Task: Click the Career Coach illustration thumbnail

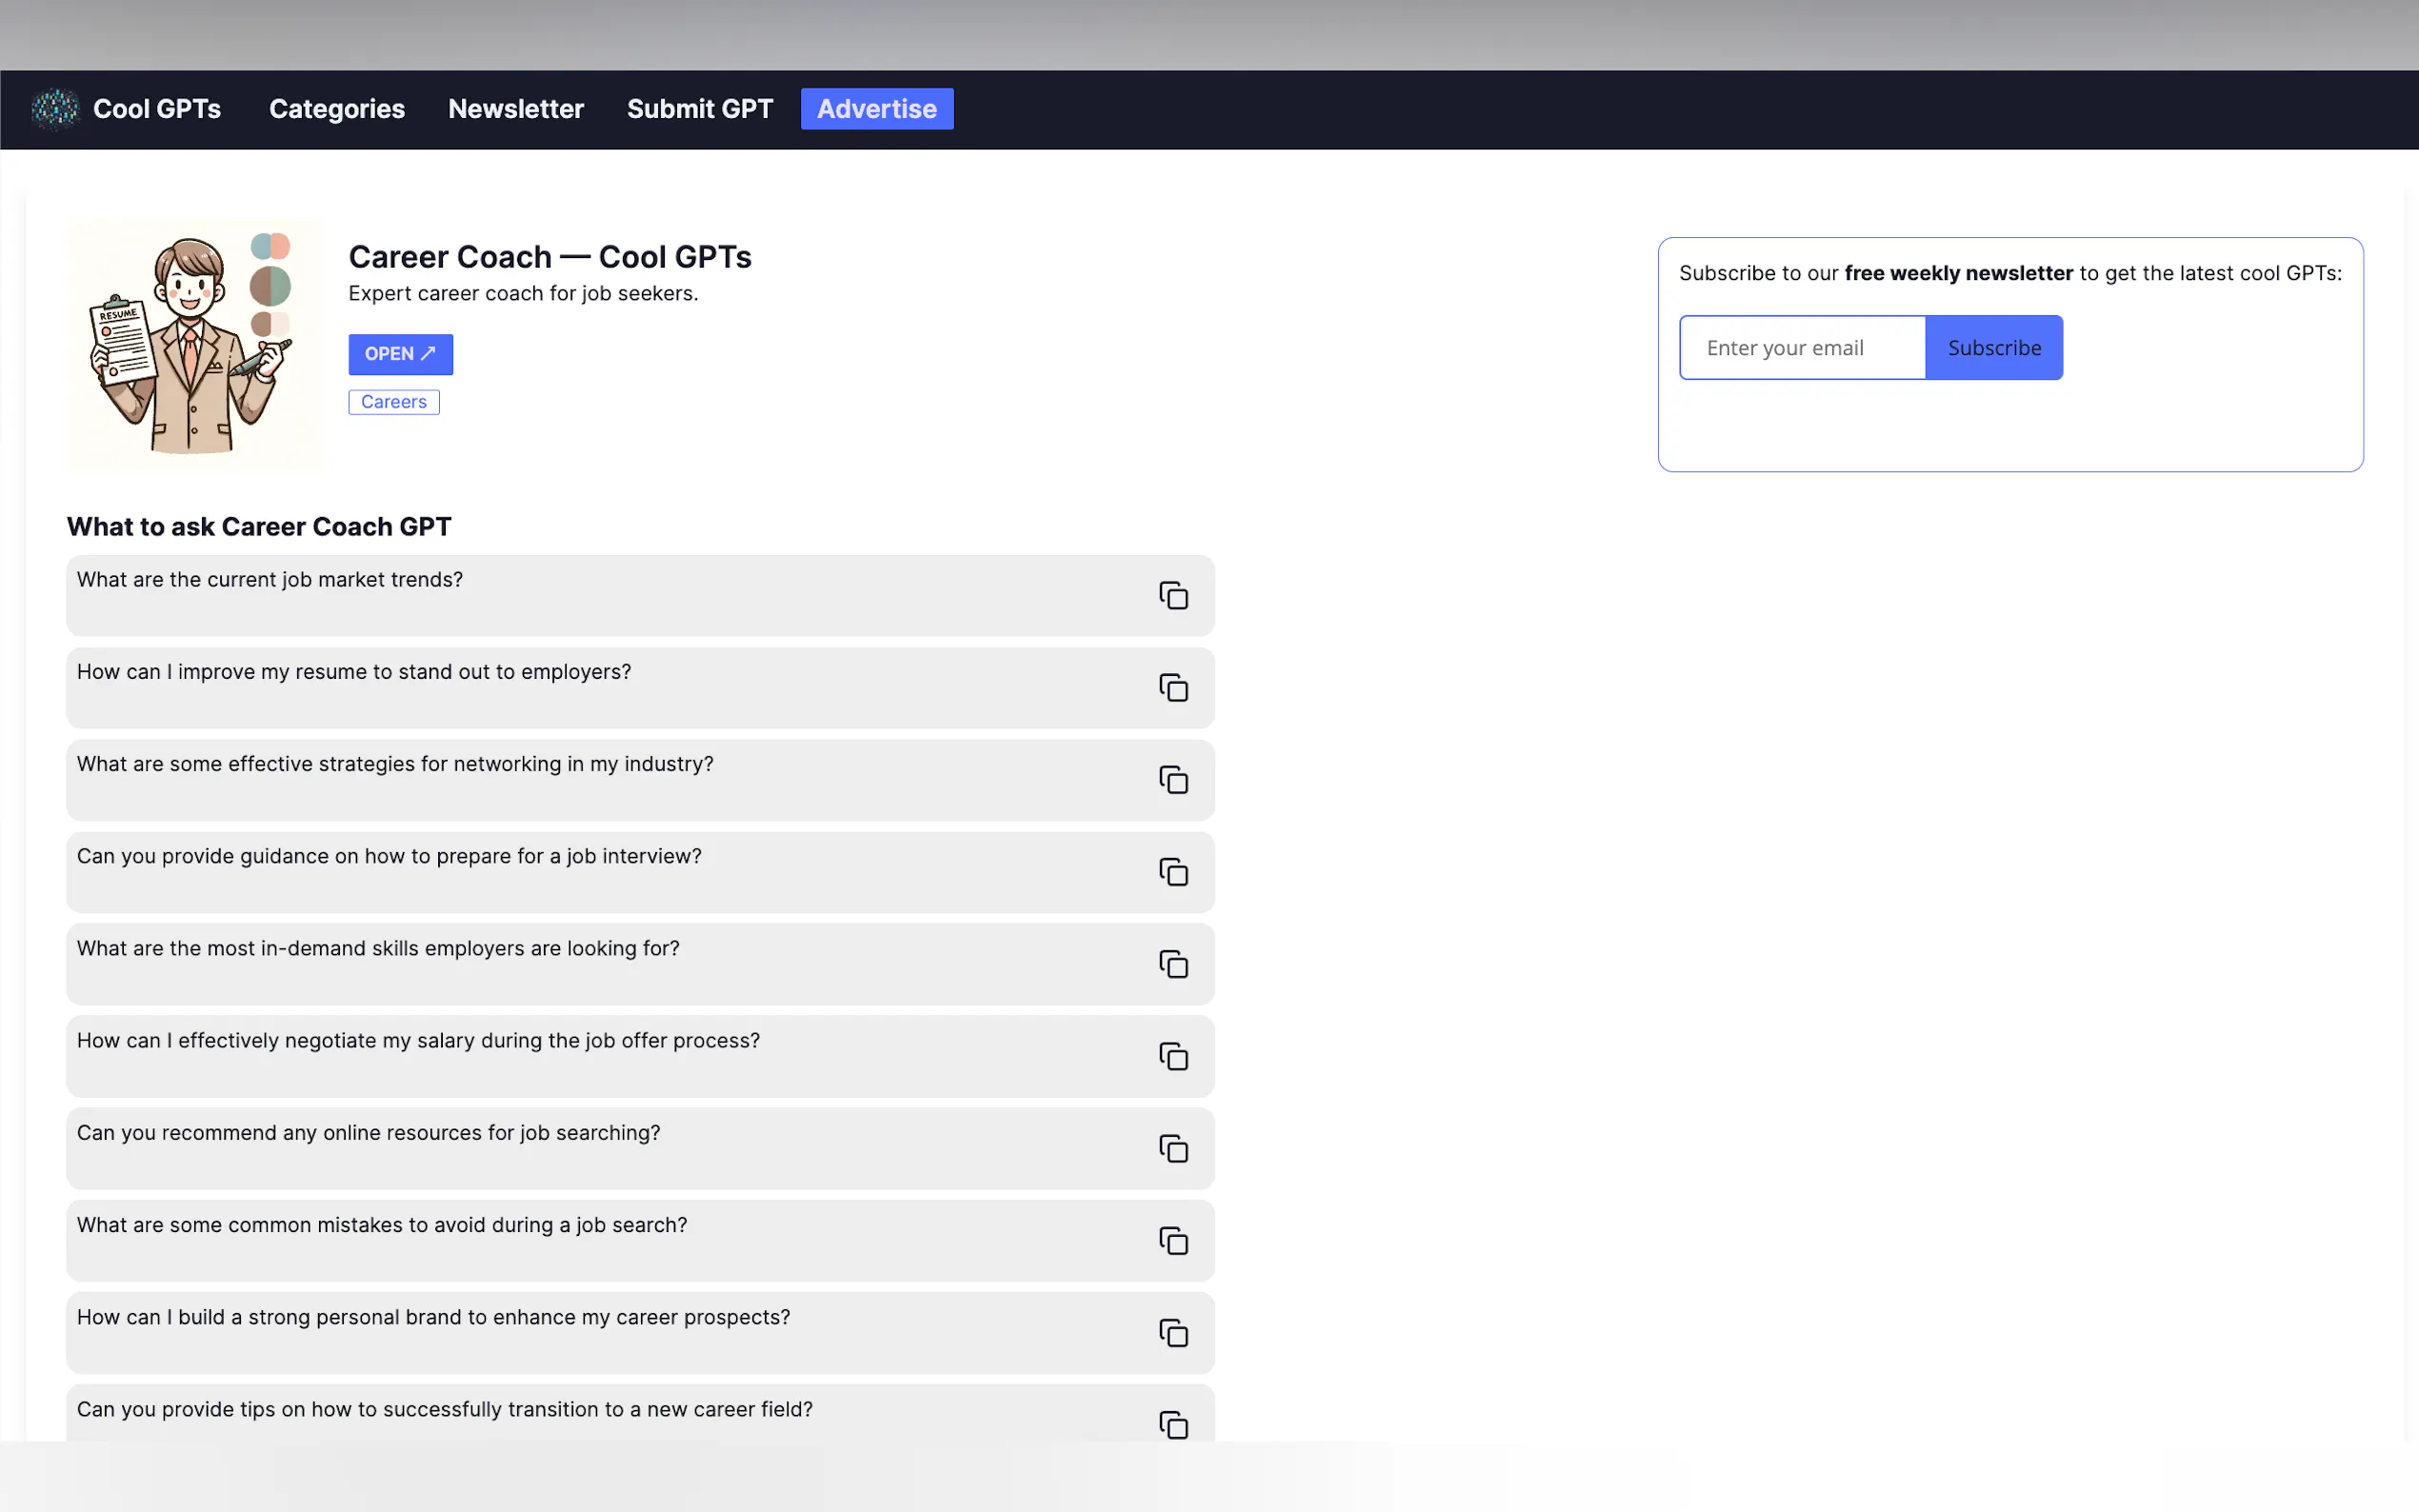Action: click(193, 345)
